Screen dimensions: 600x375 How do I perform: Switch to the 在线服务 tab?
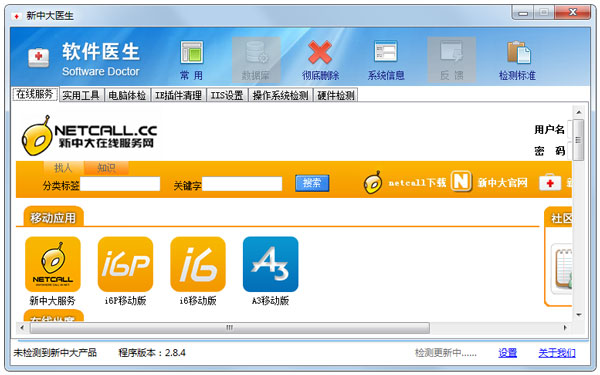pos(35,94)
